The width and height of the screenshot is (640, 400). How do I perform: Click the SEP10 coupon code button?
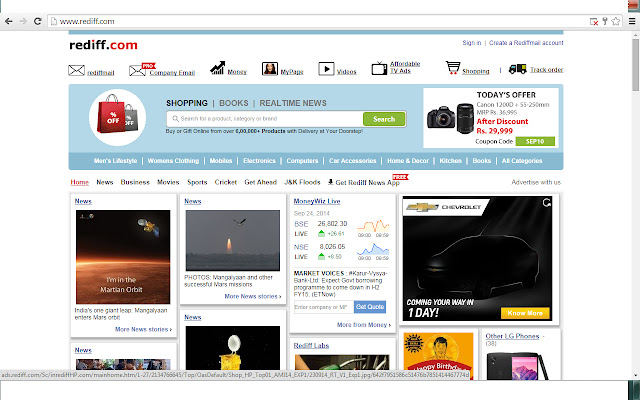click(x=535, y=141)
